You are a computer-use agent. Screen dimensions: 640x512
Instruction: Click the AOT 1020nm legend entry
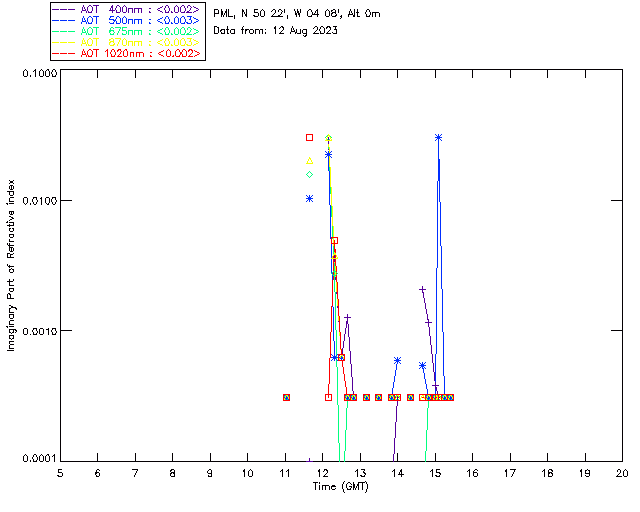click(127, 53)
